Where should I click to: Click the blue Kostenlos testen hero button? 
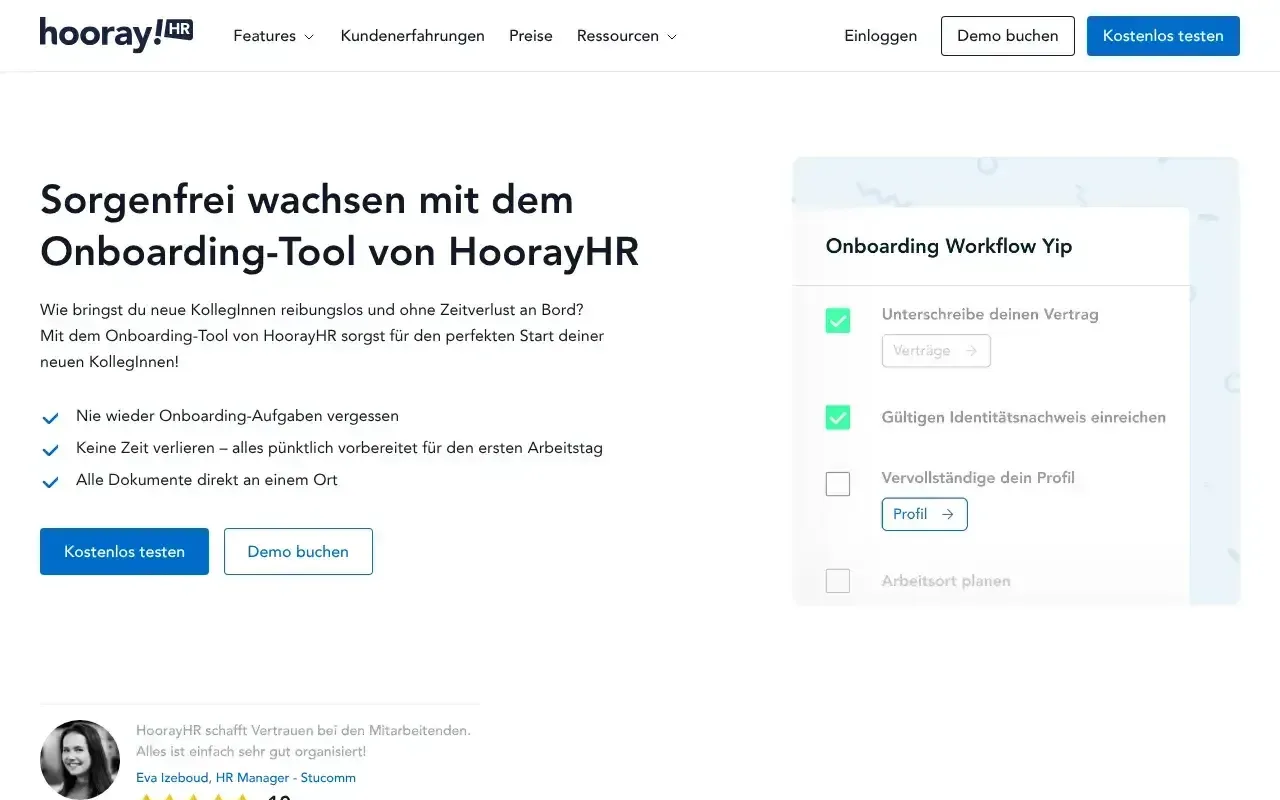[124, 551]
